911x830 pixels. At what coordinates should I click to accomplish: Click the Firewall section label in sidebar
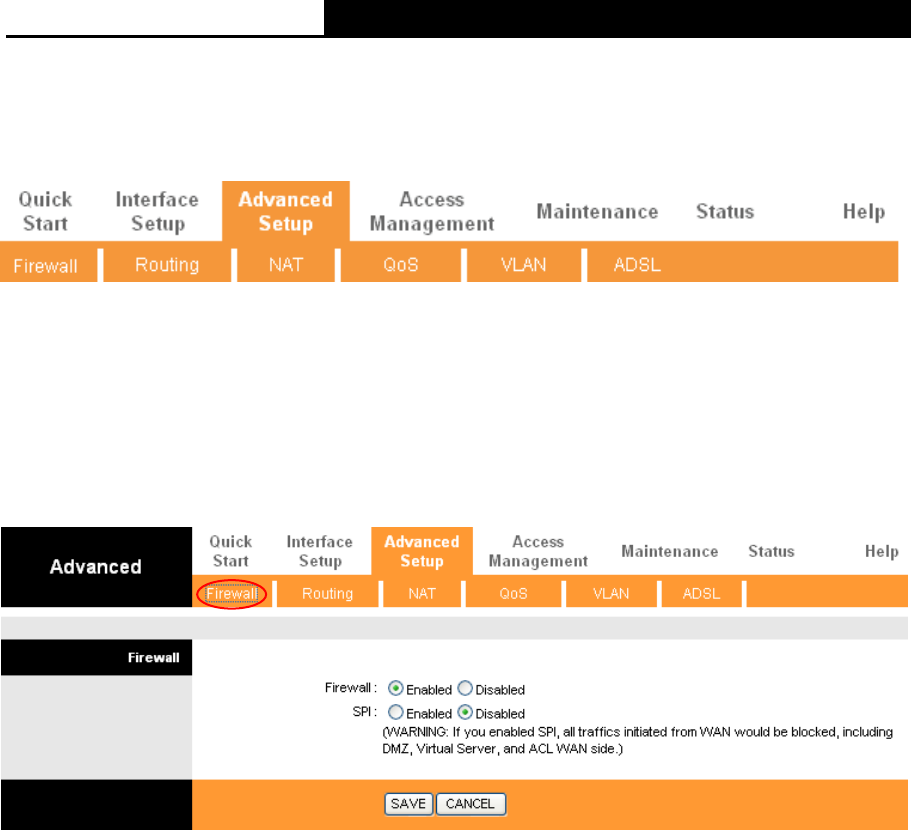[153, 657]
